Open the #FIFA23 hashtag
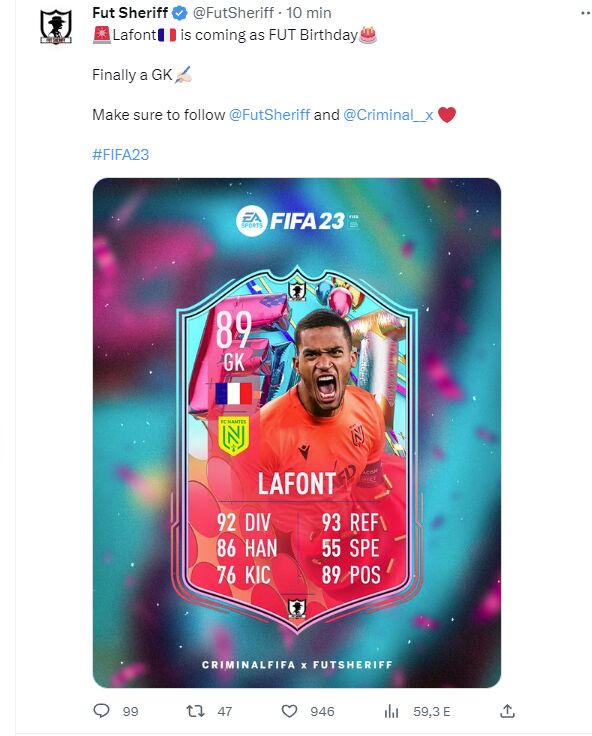592x736 pixels. click(121, 154)
